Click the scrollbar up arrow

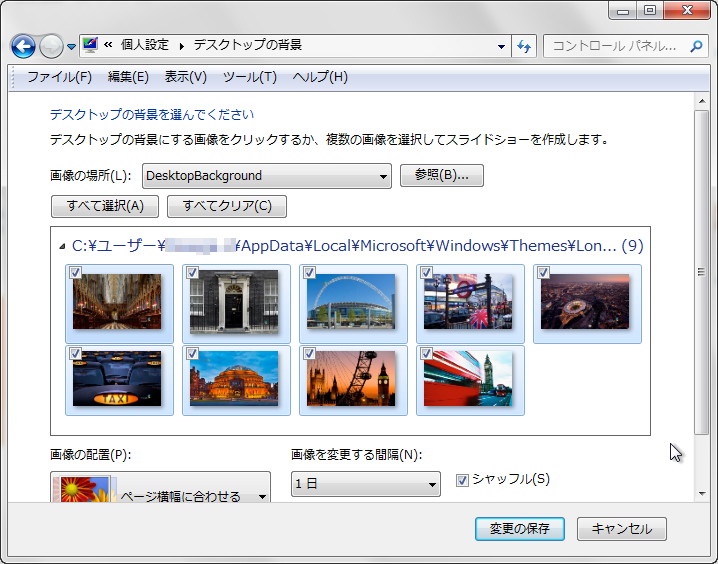coord(702,100)
